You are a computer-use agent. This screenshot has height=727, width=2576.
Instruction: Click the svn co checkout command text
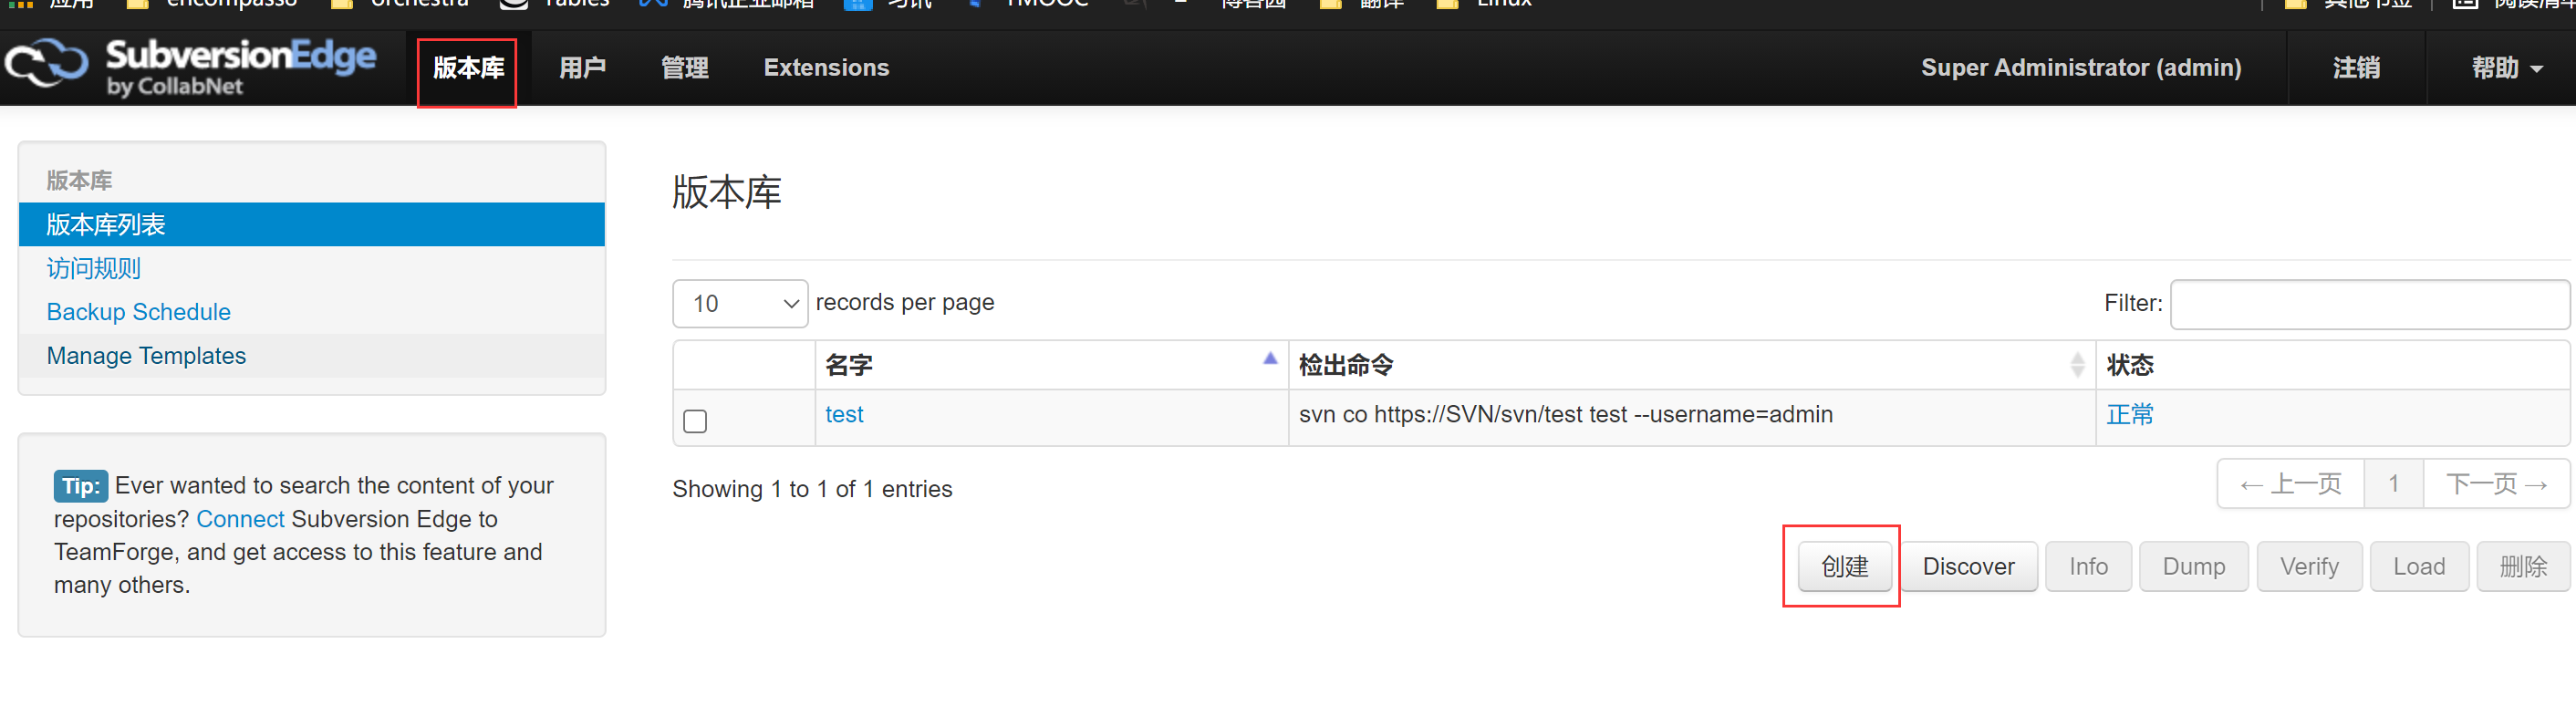[x=1565, y=414]
